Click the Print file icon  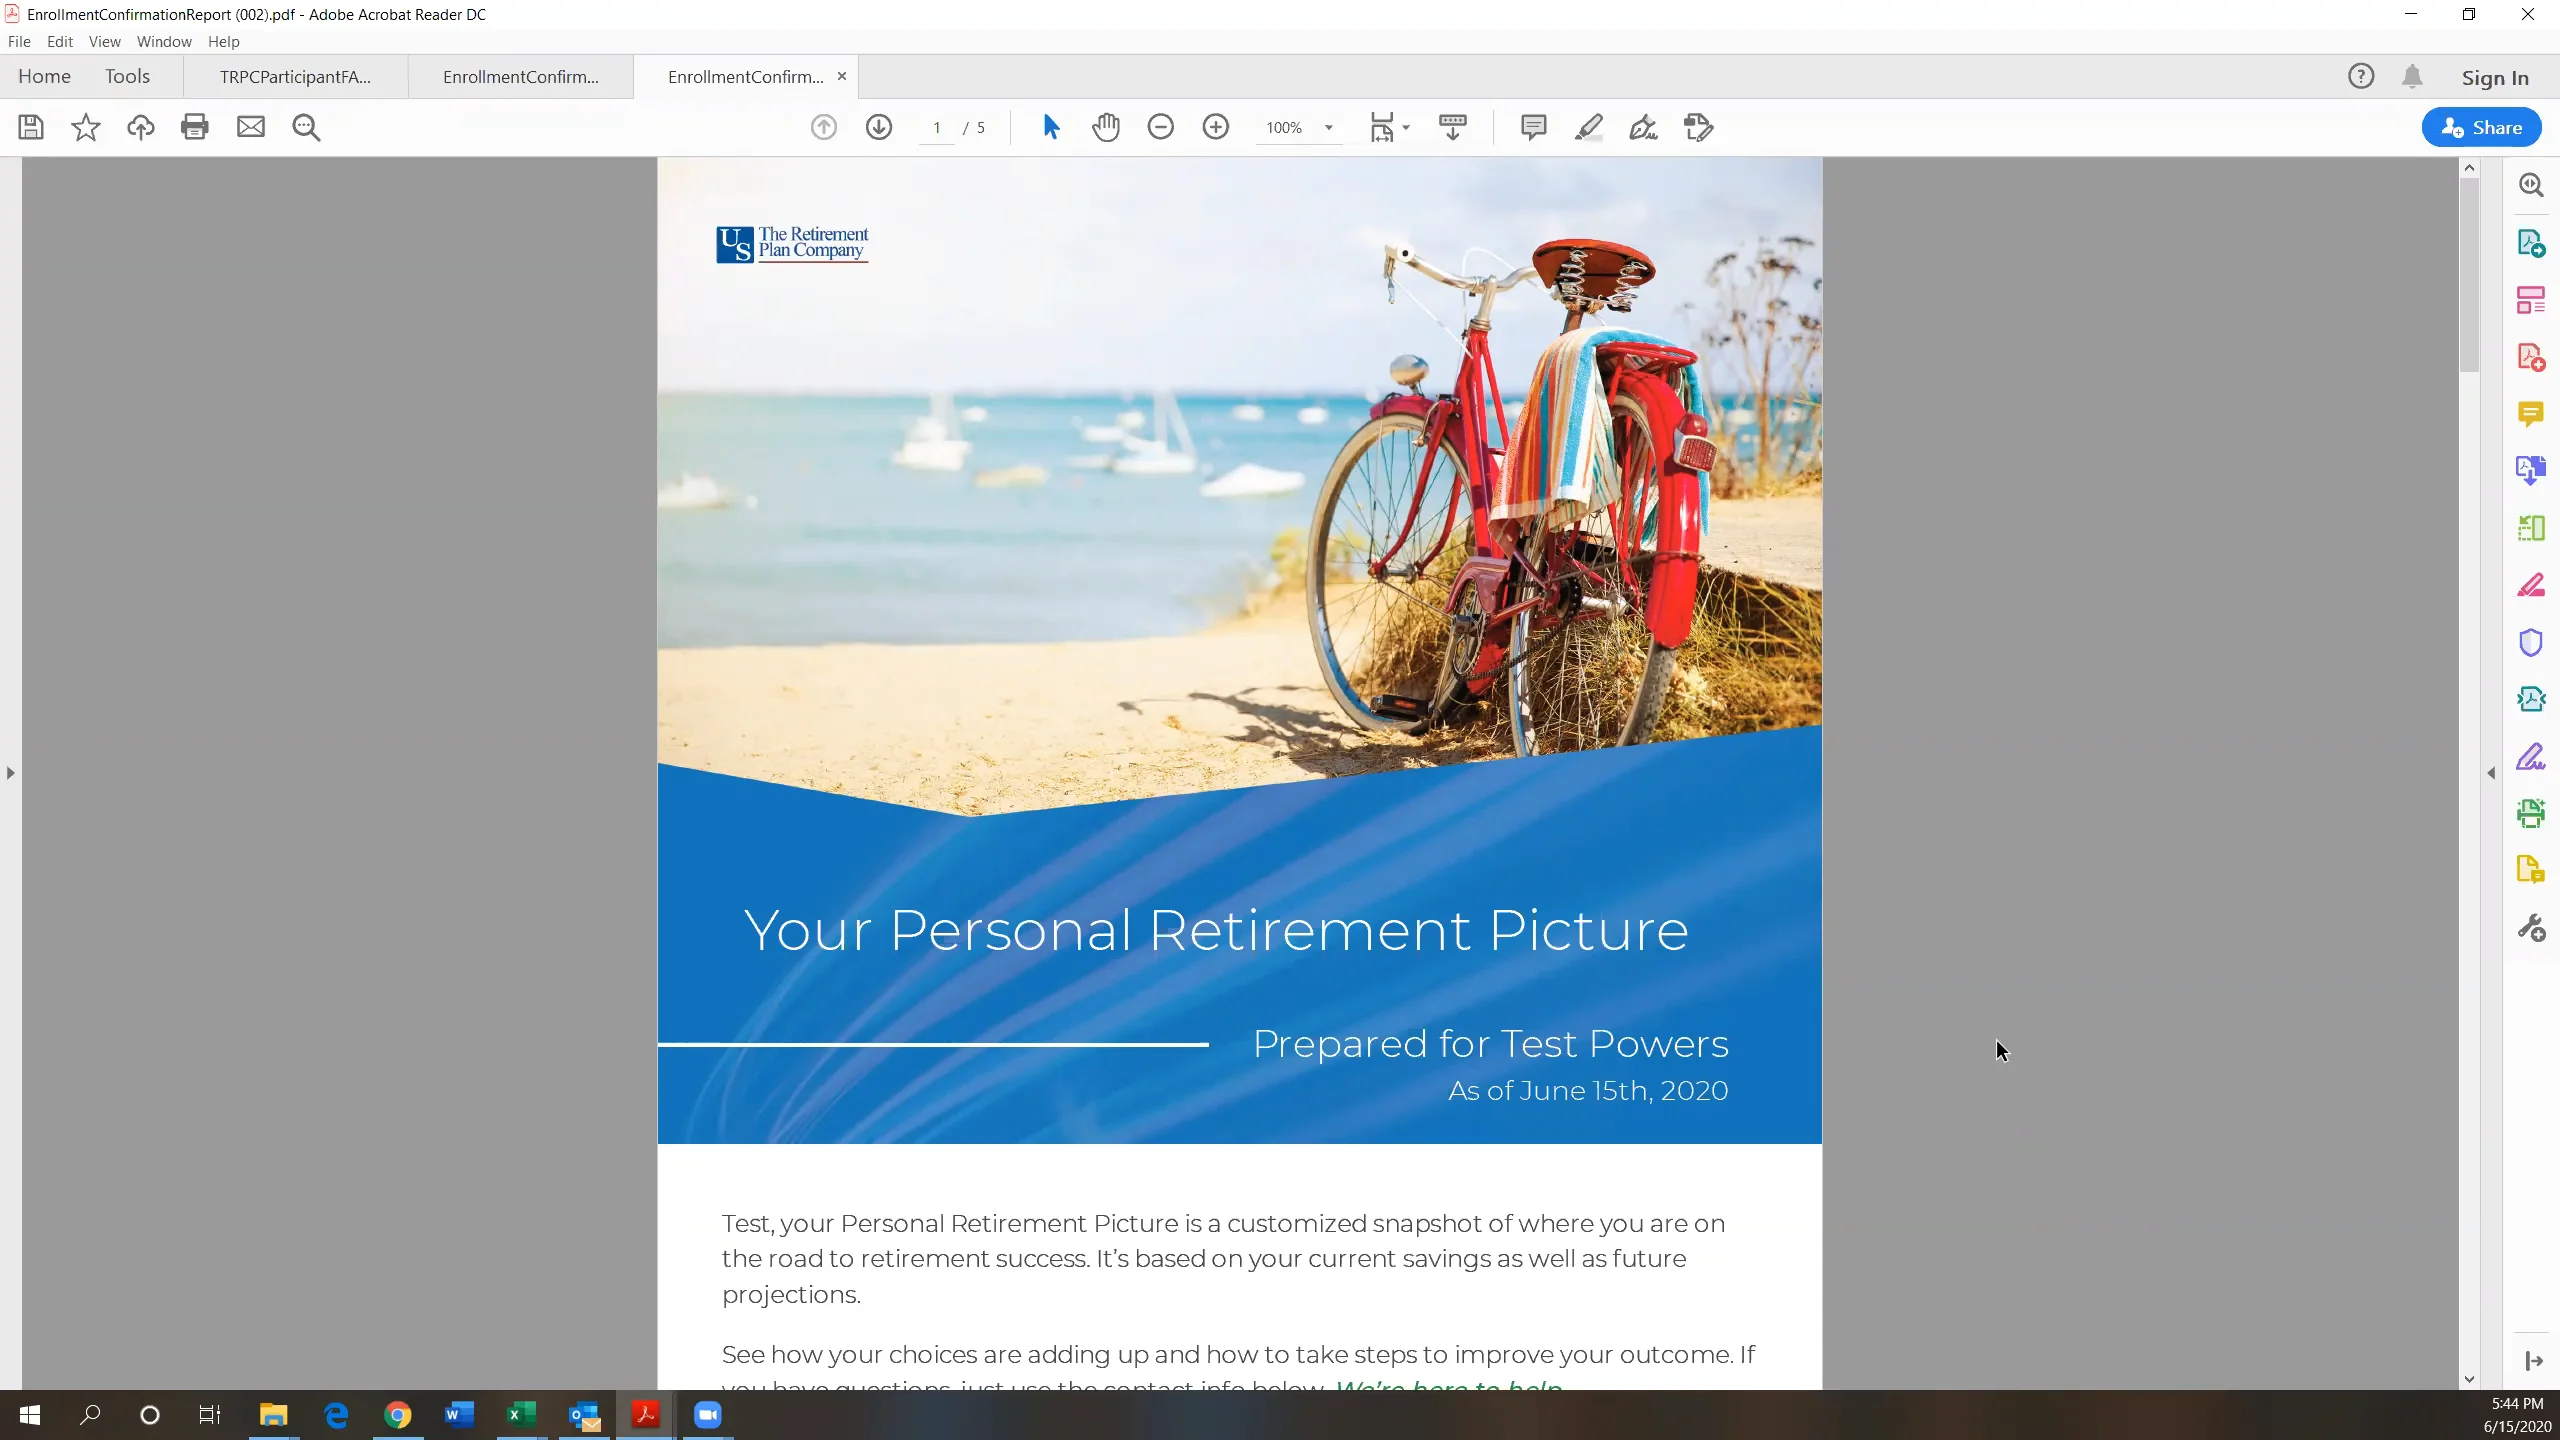[x=195, y=127]
